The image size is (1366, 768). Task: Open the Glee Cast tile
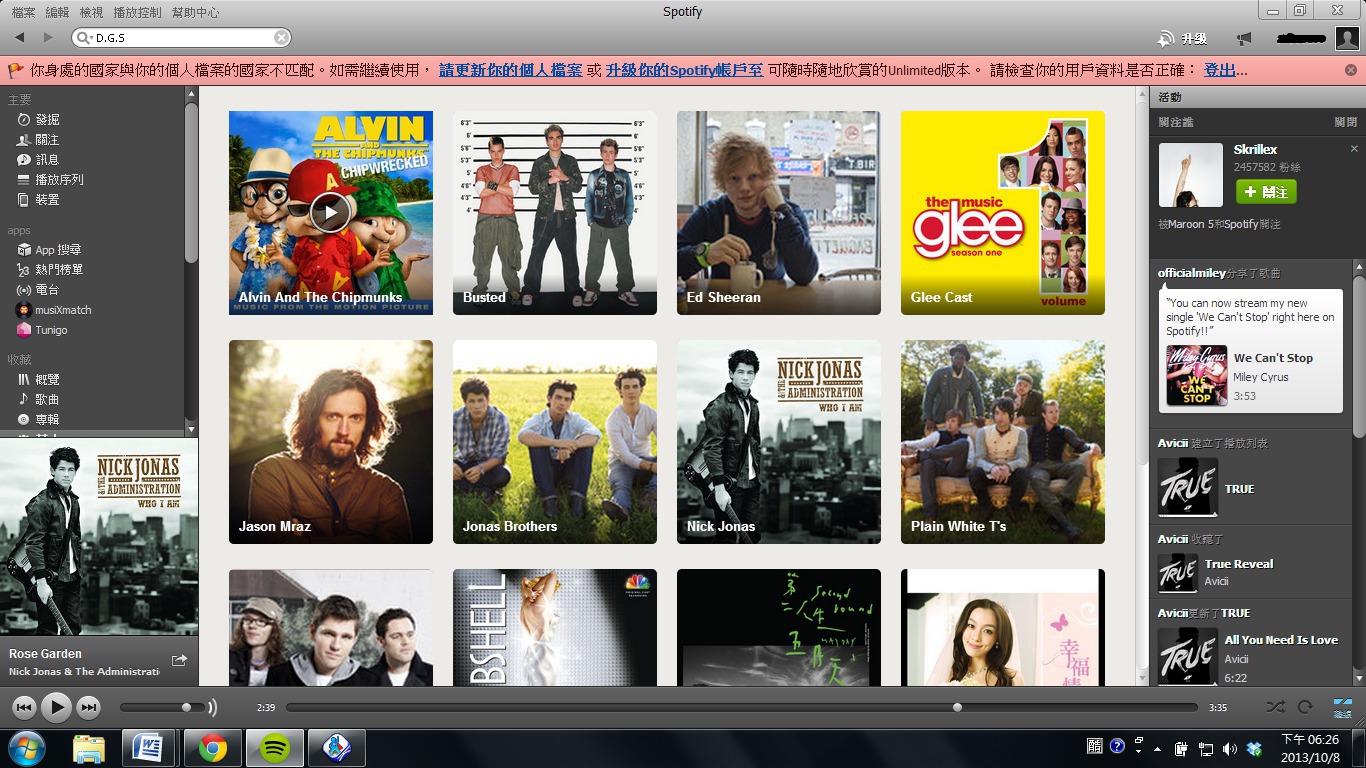(x=1003, y=213)
